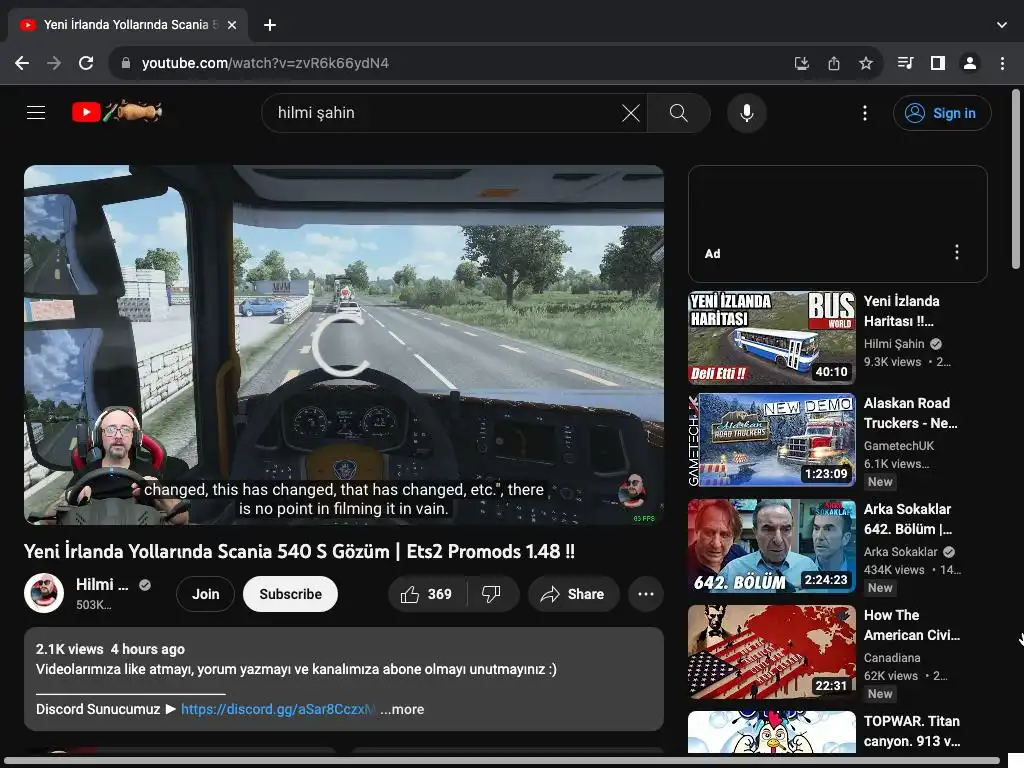Go to YouTube home via logo
1024x768 pixels.
click(117, 112)
